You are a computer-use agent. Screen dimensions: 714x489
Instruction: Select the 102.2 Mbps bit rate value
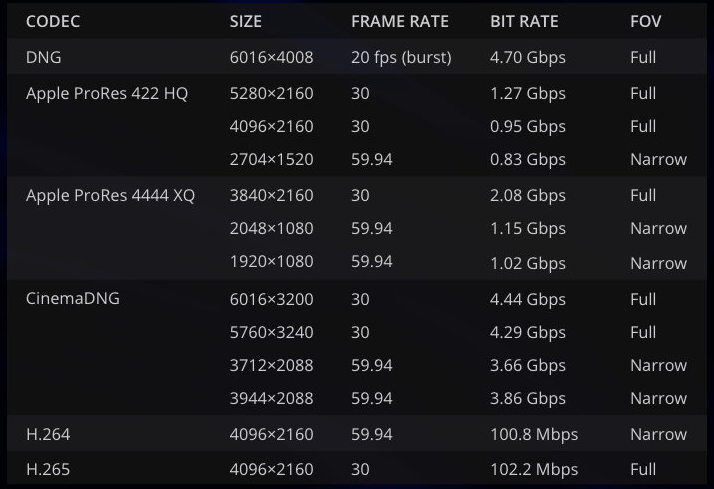[x=534, y=469]
